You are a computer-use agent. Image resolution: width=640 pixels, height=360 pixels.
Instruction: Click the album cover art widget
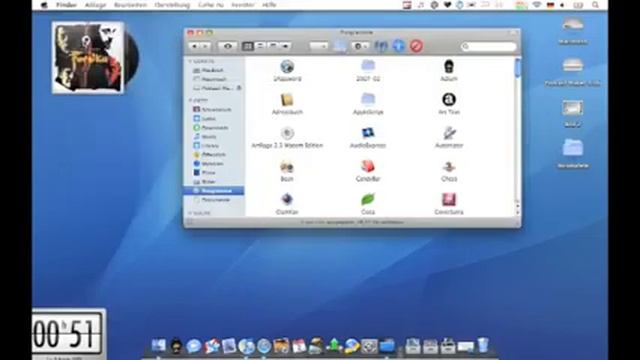pyautogui.click(x=88, y=58)
